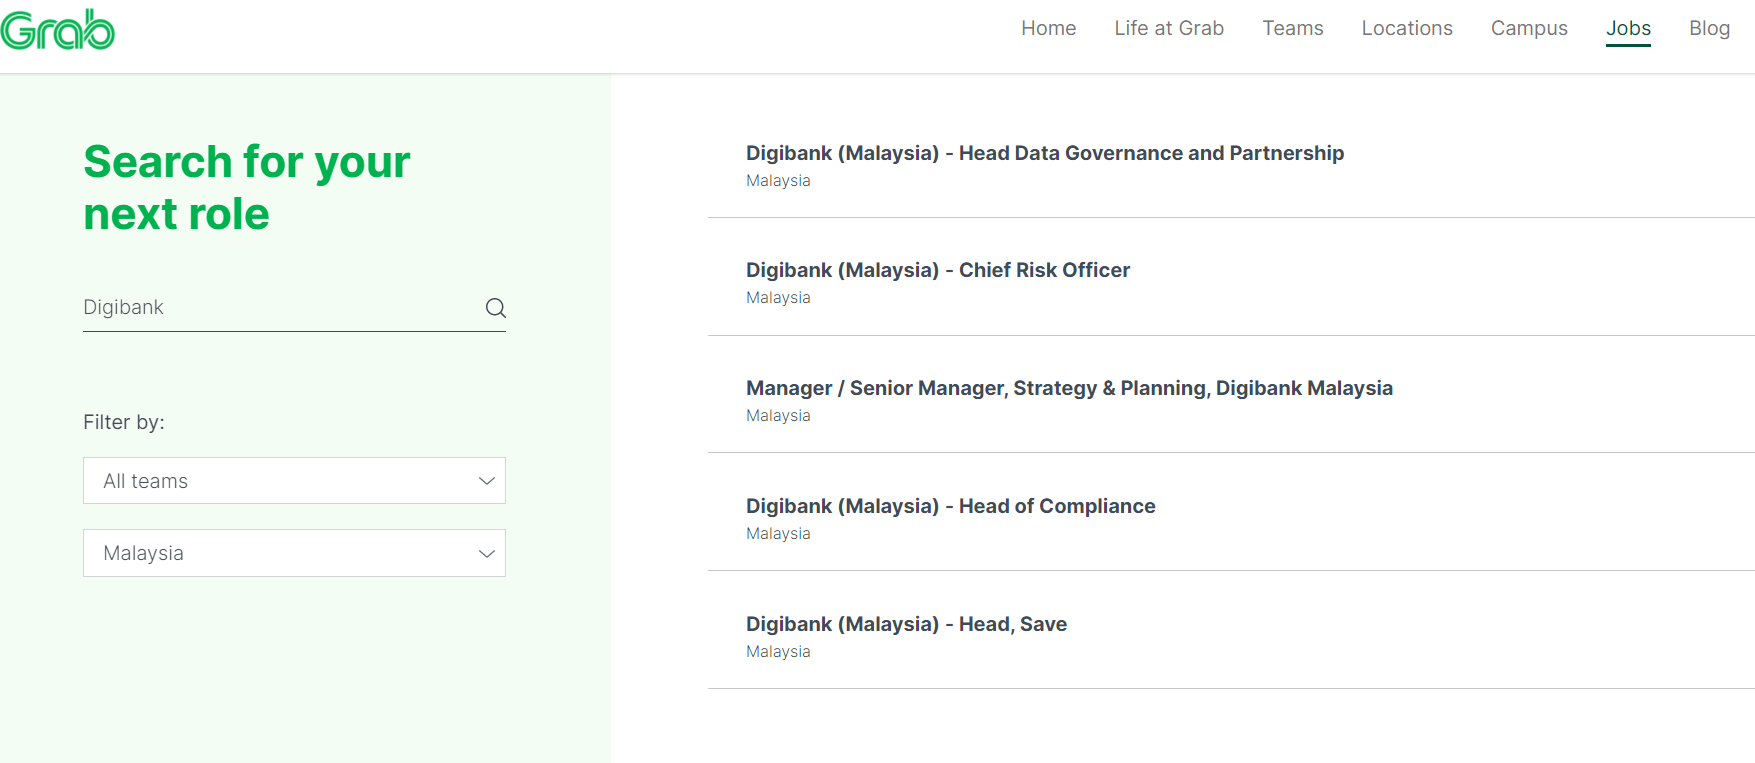The image size is (1755, 763).
Task: Click the Grab logo
Action: pos(58,29)
